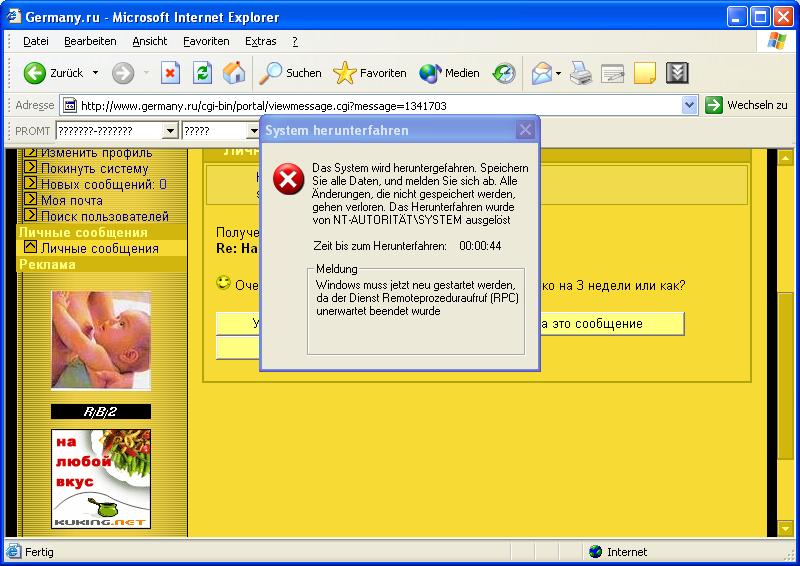
Task: Click the Windows flag logo
Action: click(777, 41)
